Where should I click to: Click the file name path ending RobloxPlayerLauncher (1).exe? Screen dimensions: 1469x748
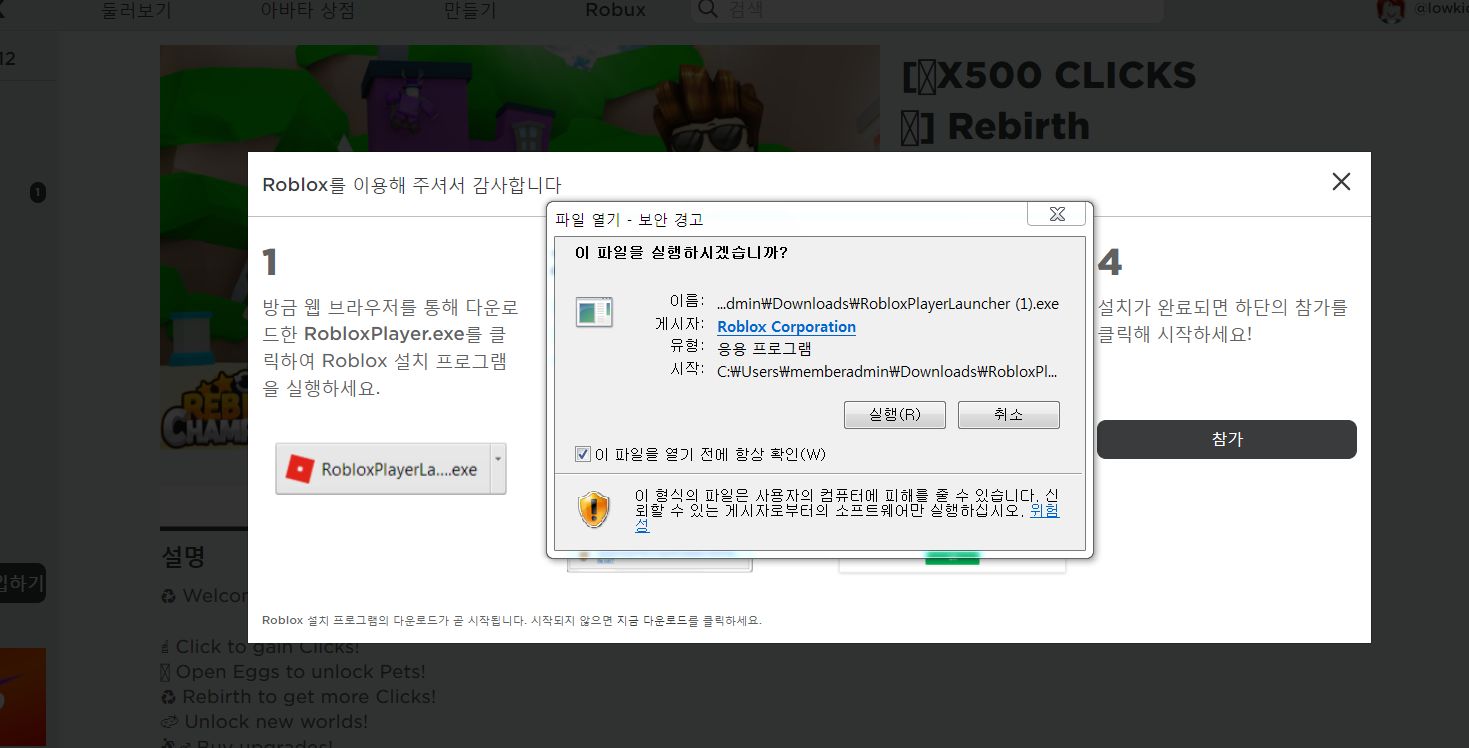click(x=888, y=304)
